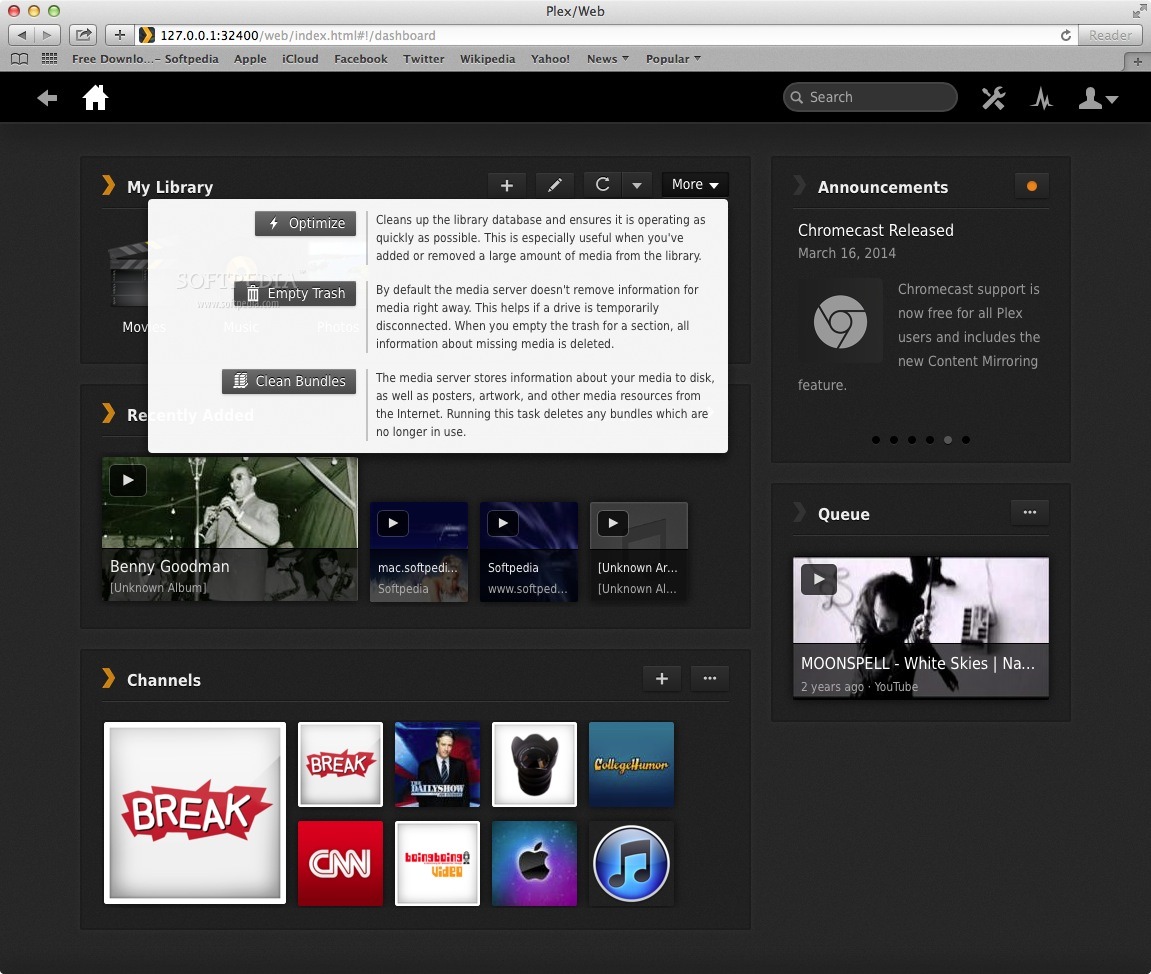1151x974 pixels.
Task: Collapse the My Library section chevron
Action: coord(109,186)
